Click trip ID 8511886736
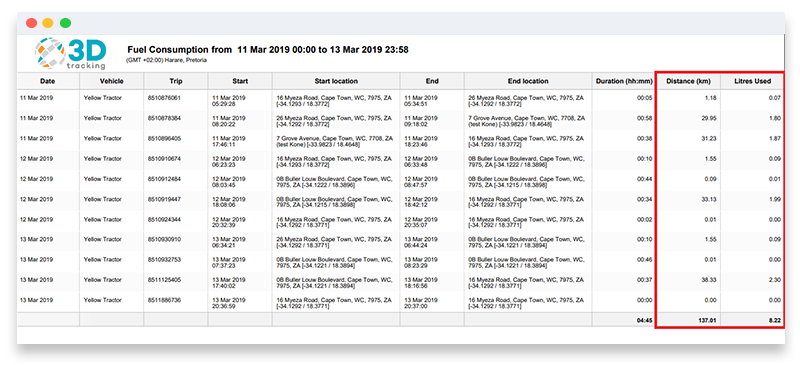Screen dimensions: 800x365 [164, 300]
